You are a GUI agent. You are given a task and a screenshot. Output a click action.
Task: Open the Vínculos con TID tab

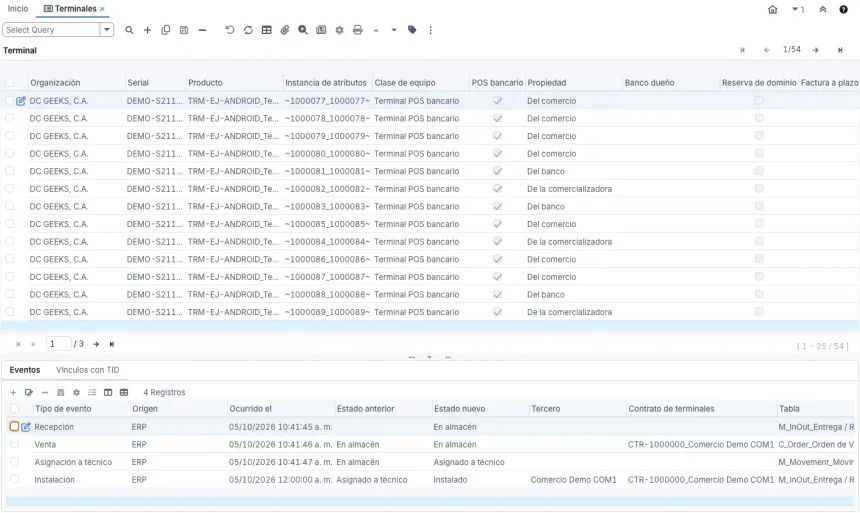[x=87, y=370]
